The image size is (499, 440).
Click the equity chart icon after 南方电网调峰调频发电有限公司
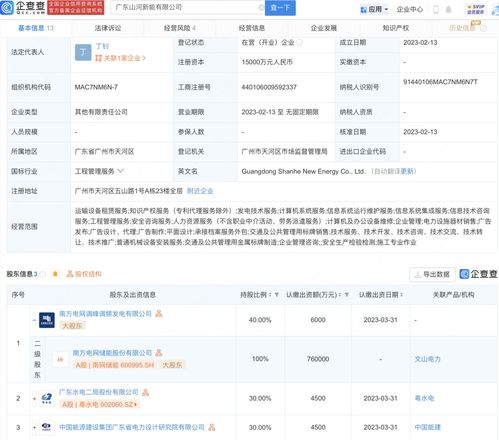[159, 314]
